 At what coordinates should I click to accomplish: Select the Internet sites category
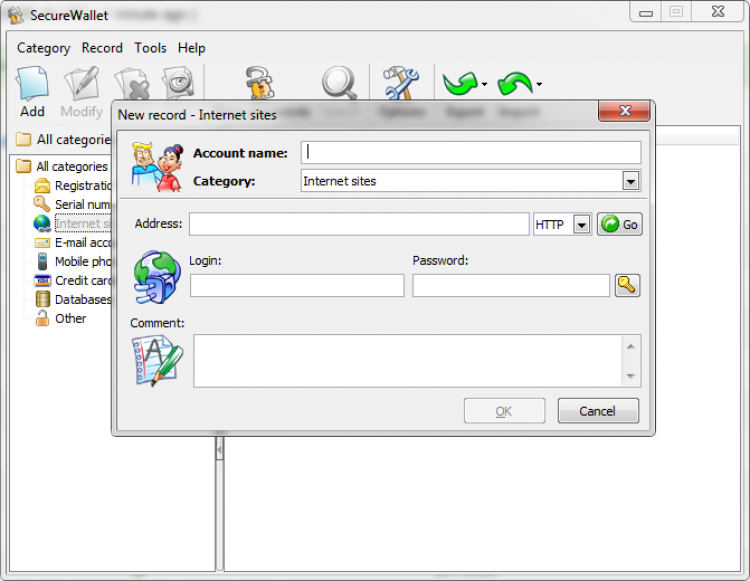coord(83,224)
